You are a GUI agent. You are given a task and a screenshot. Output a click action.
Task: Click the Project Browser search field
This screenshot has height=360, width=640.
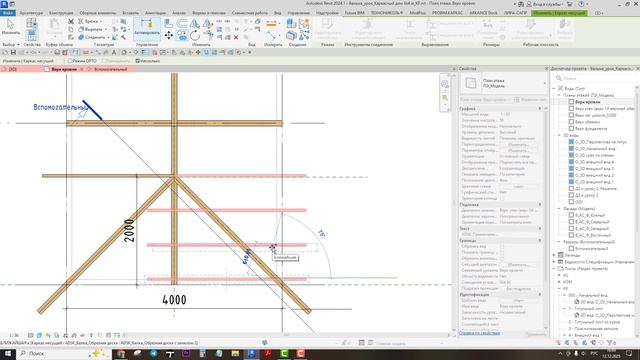click(595, 78)
